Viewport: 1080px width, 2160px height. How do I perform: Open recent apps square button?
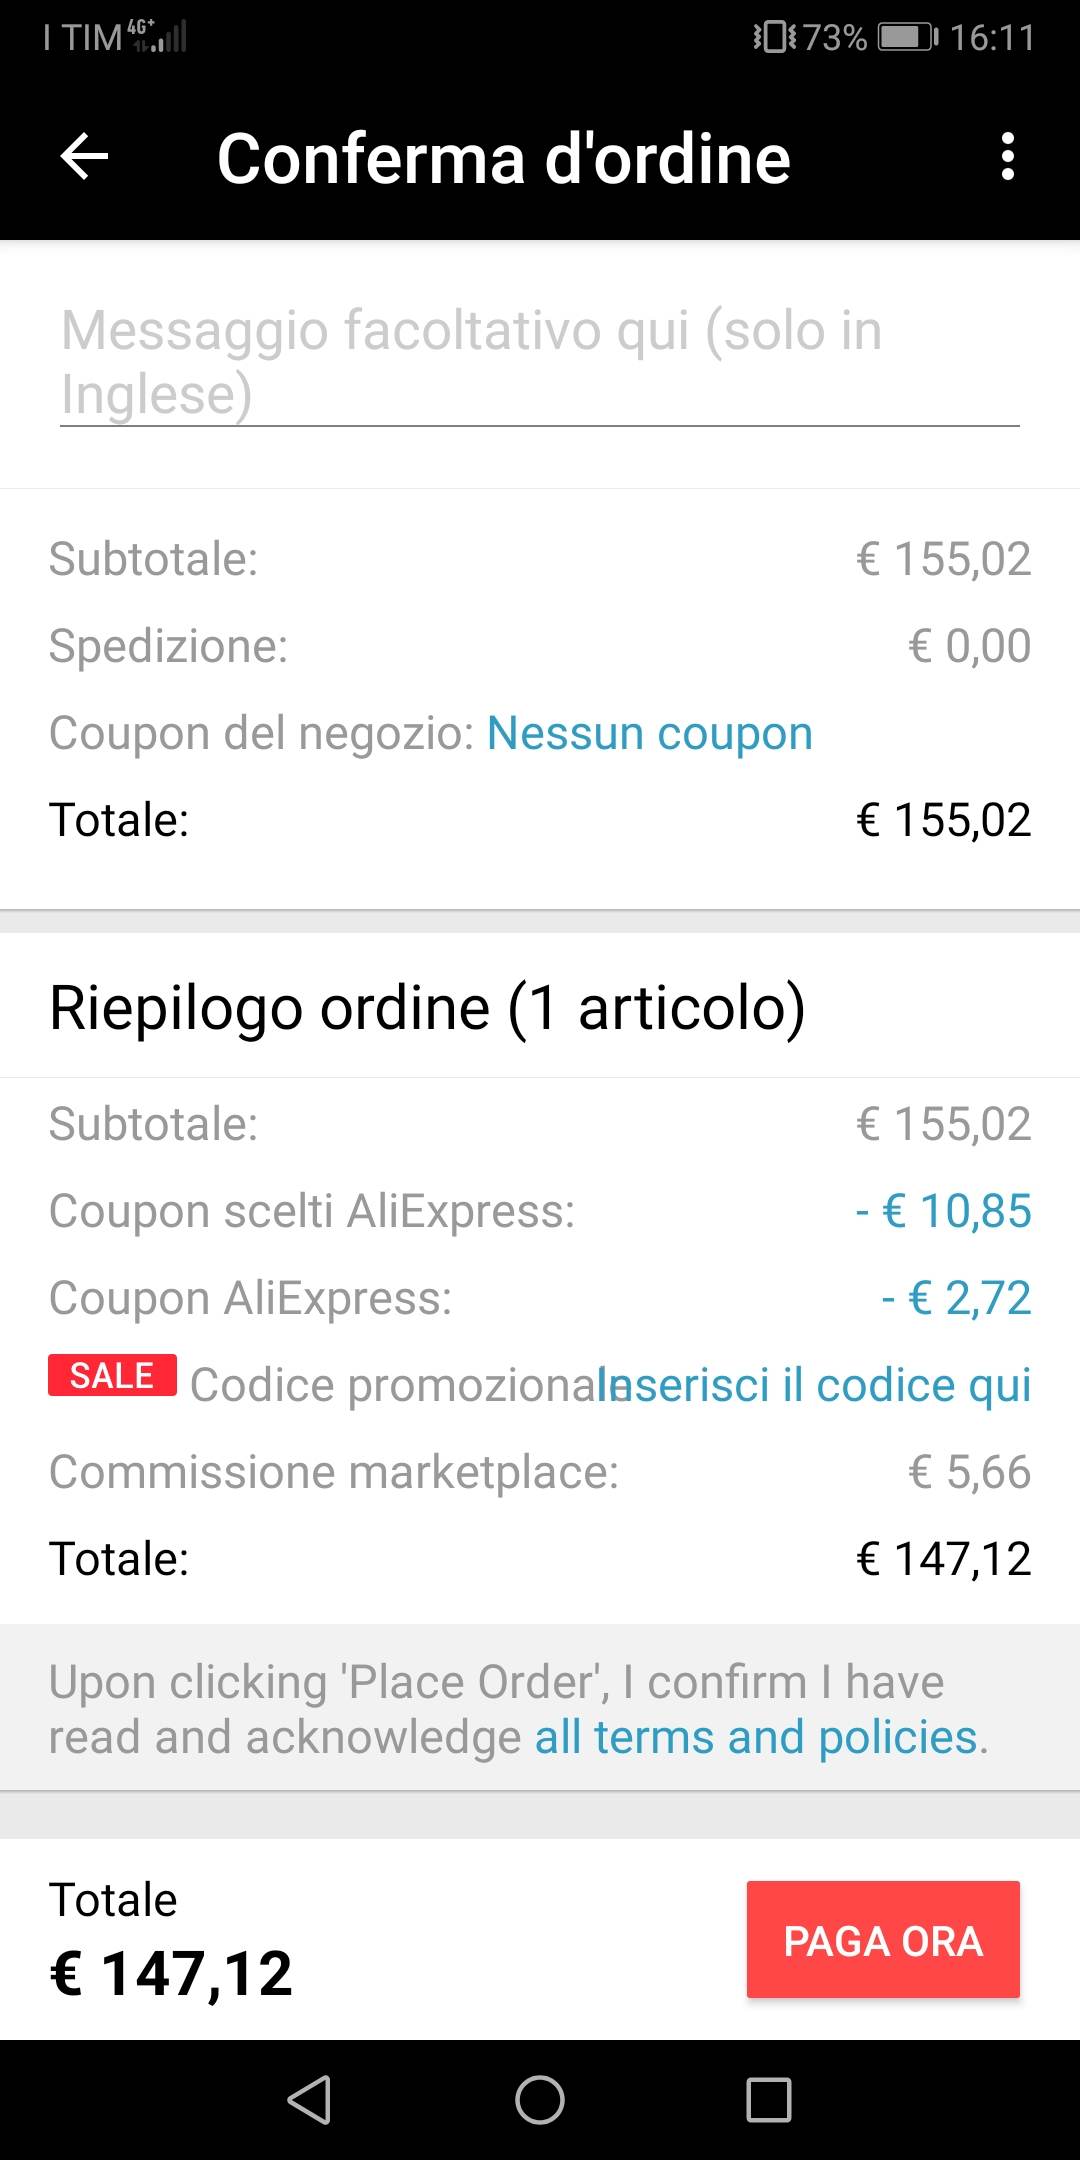pyautogui.click(x=769, y=2099)
